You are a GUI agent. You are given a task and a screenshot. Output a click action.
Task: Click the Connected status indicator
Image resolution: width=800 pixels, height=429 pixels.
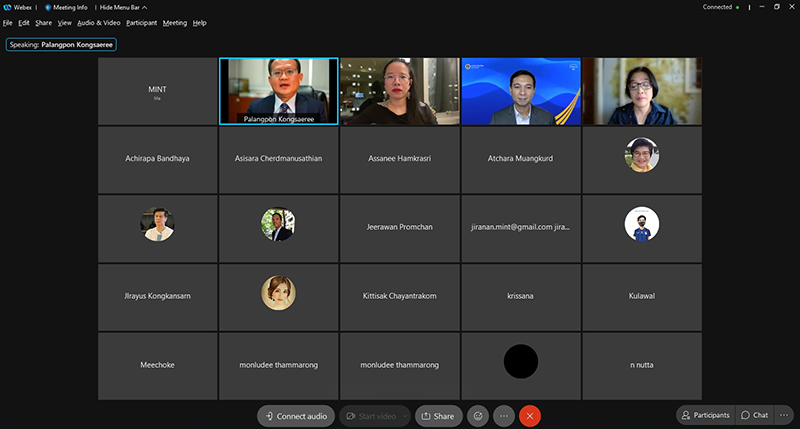click(719, 7)
